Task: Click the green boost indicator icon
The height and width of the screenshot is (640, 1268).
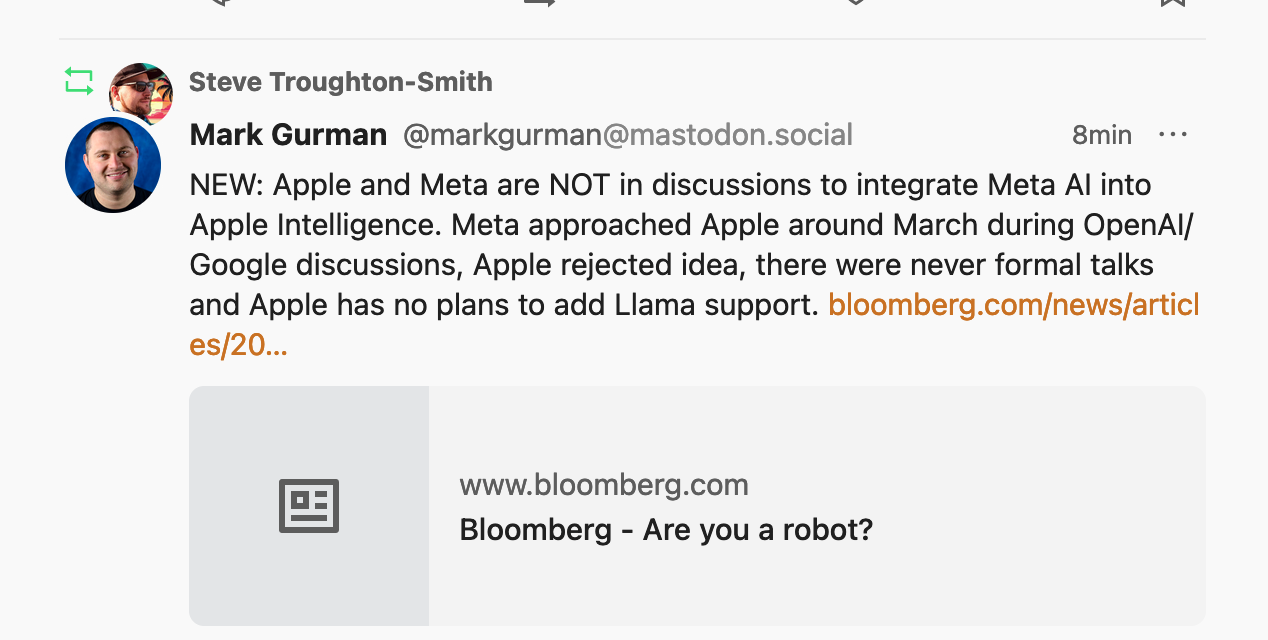Action: tap(79, 81)
